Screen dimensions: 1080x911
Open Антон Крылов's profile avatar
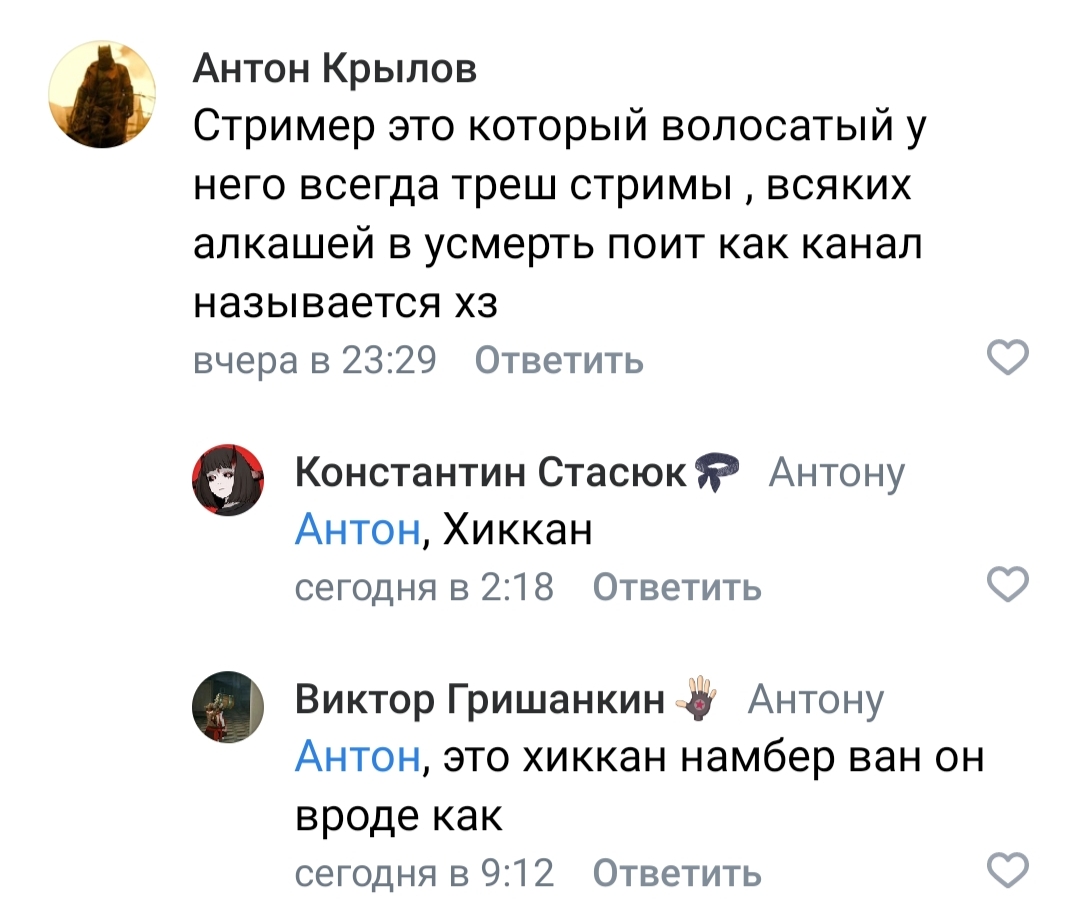pyautogui.click(x=101, y=97)
